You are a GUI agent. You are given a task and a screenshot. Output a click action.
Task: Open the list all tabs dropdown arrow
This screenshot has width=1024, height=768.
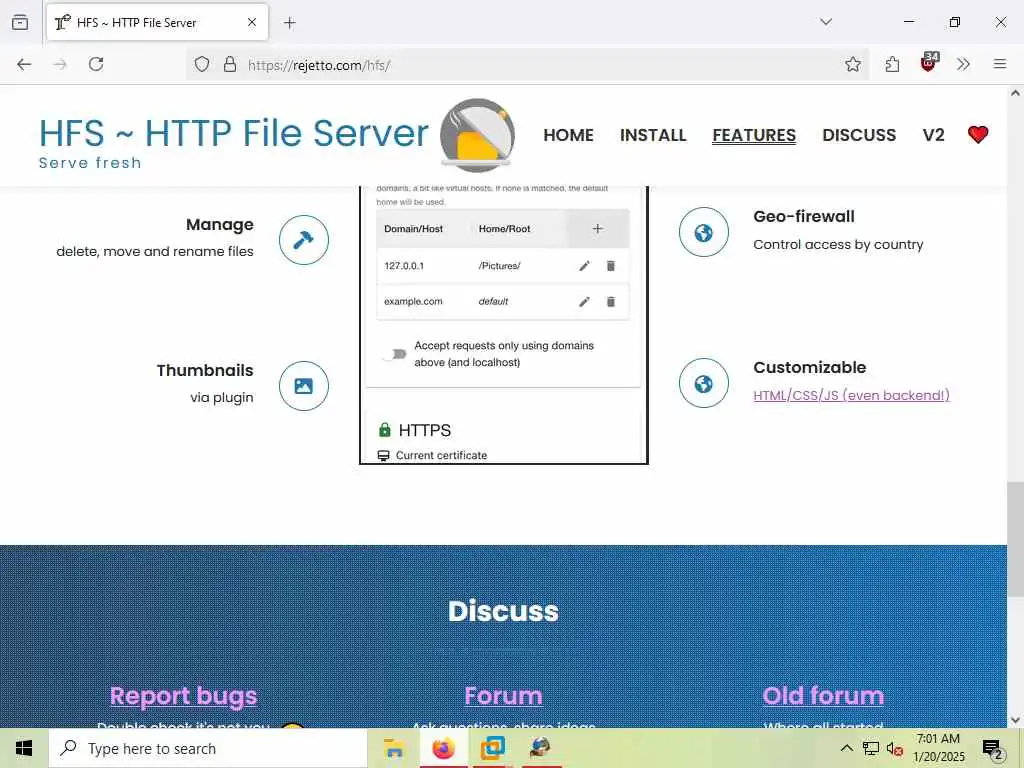pos(826,22)
